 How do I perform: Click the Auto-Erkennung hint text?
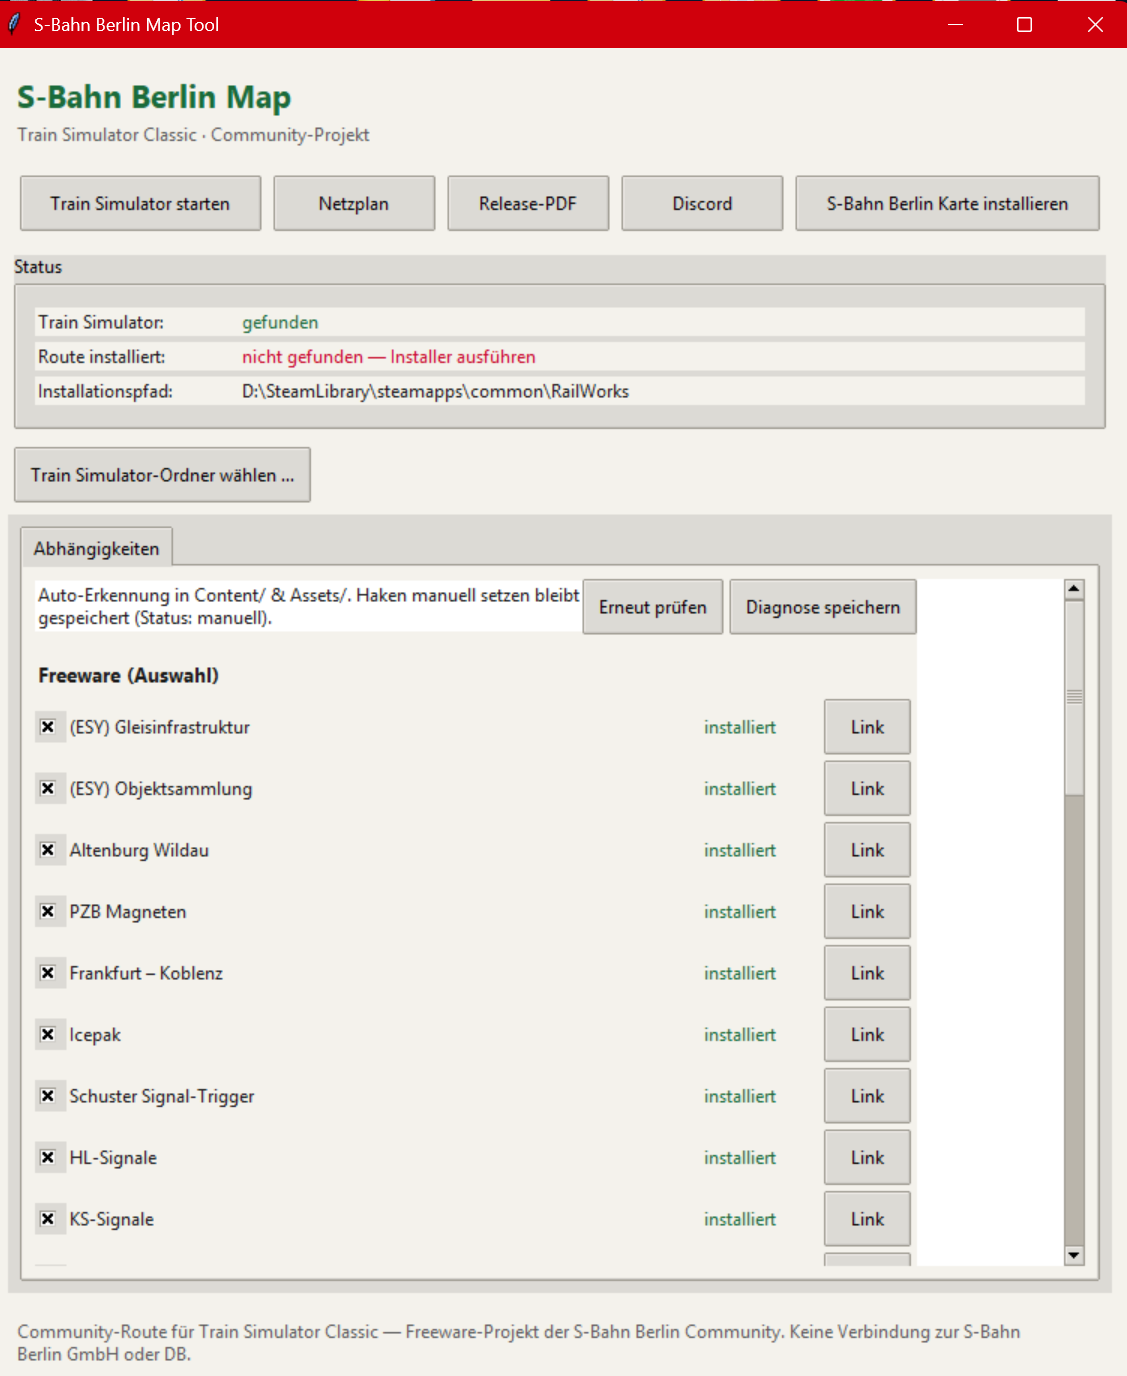308,606
